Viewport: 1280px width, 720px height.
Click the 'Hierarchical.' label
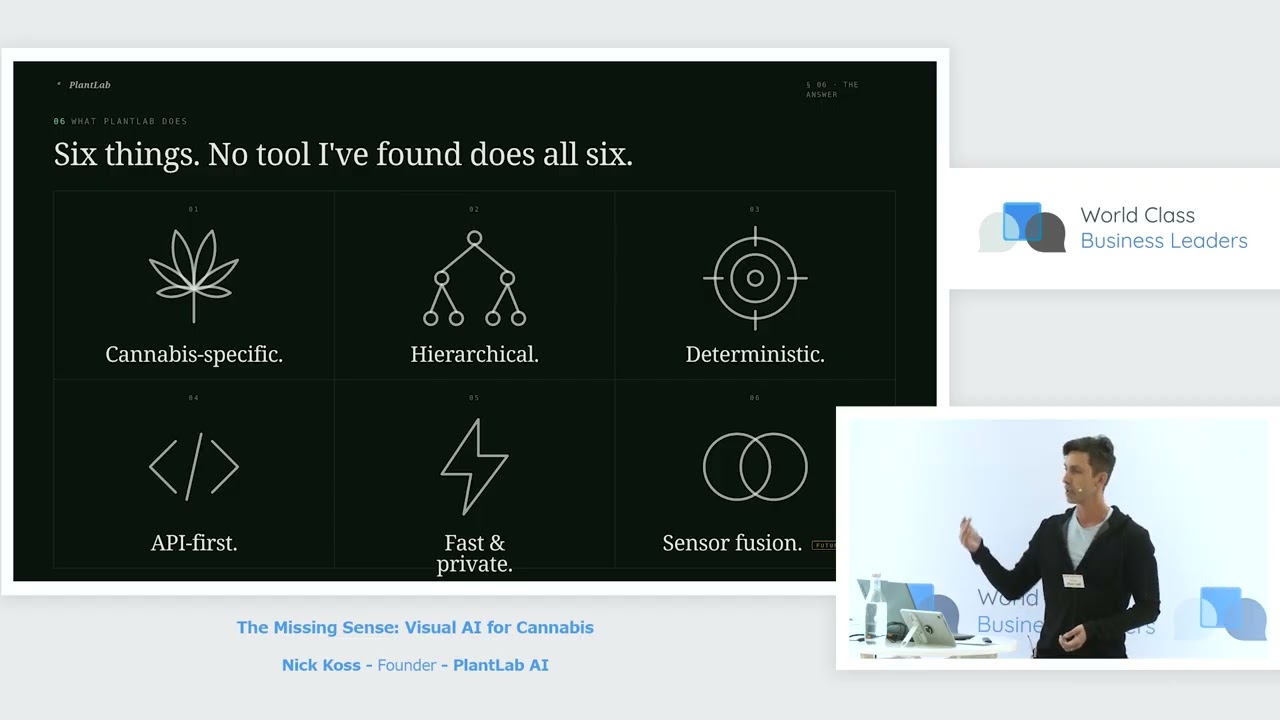point(474,354)
